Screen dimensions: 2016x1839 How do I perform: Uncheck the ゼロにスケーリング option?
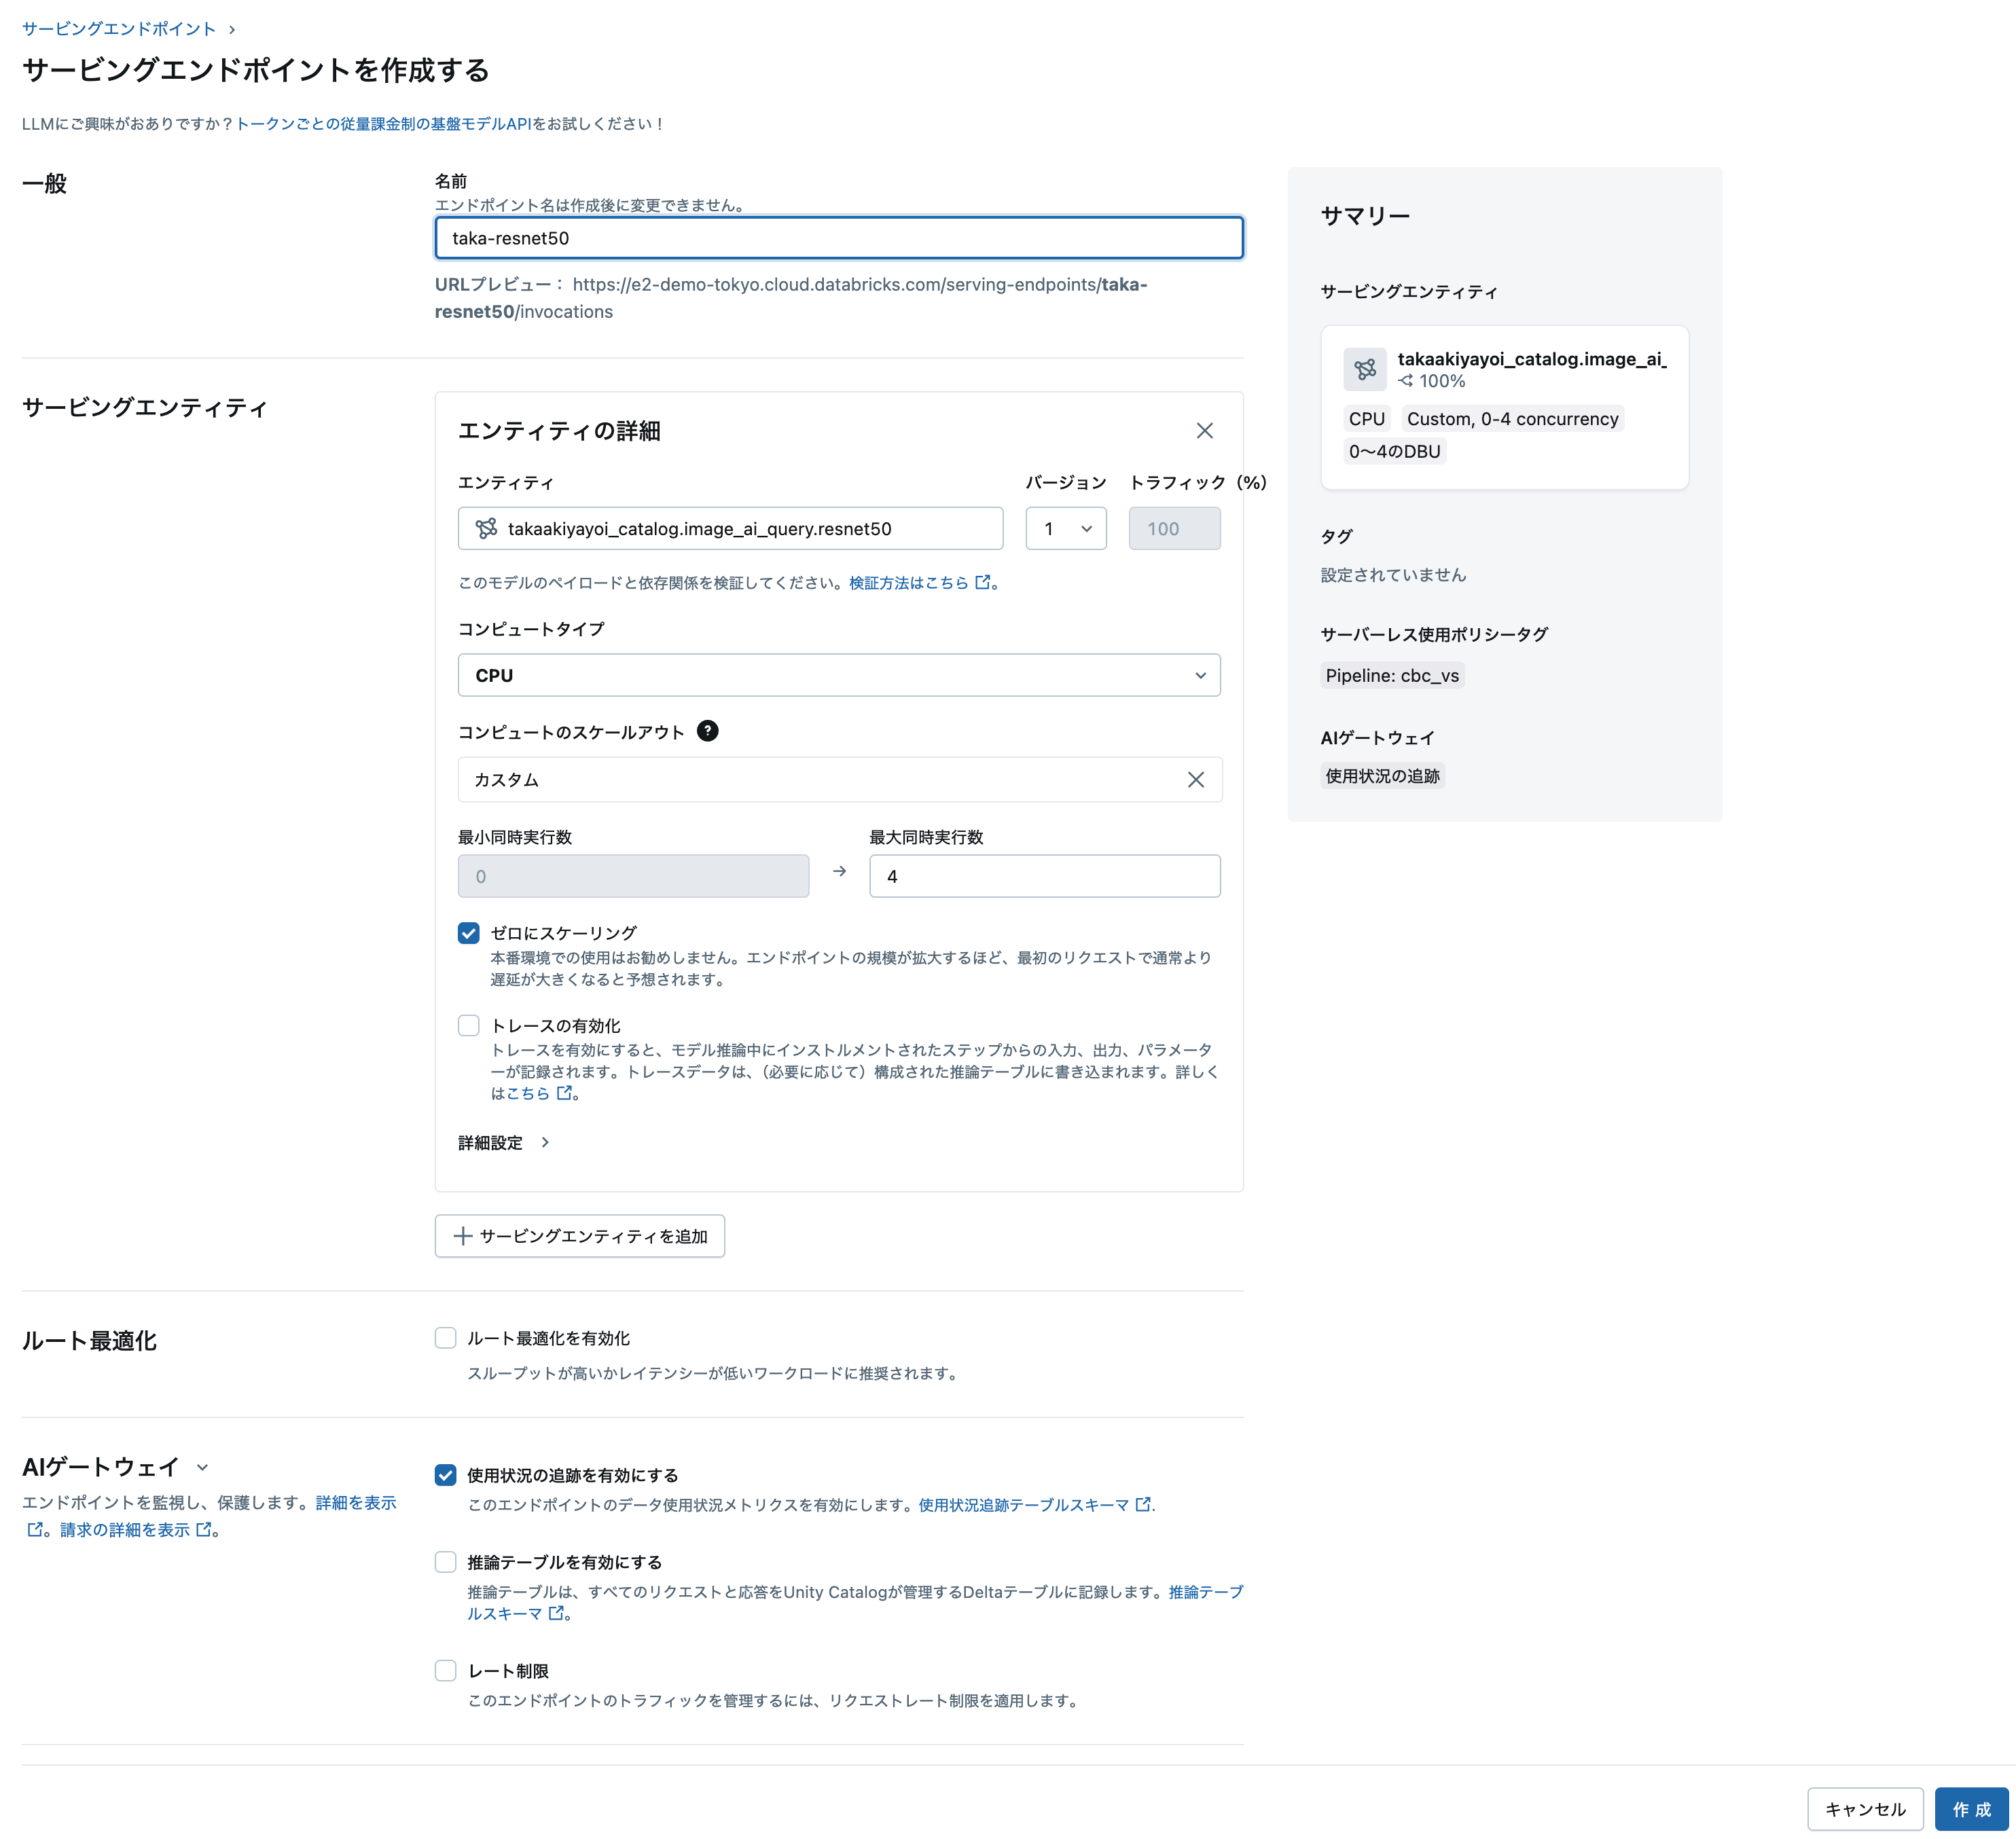coord(468,932)
